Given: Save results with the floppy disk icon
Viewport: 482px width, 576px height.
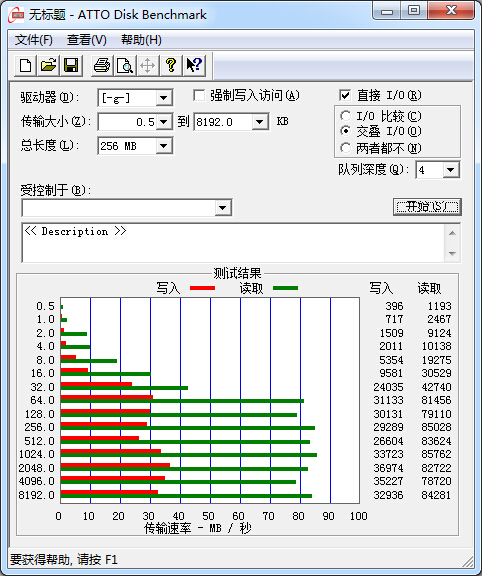Looking at the screenshot, I should point(71,65).
